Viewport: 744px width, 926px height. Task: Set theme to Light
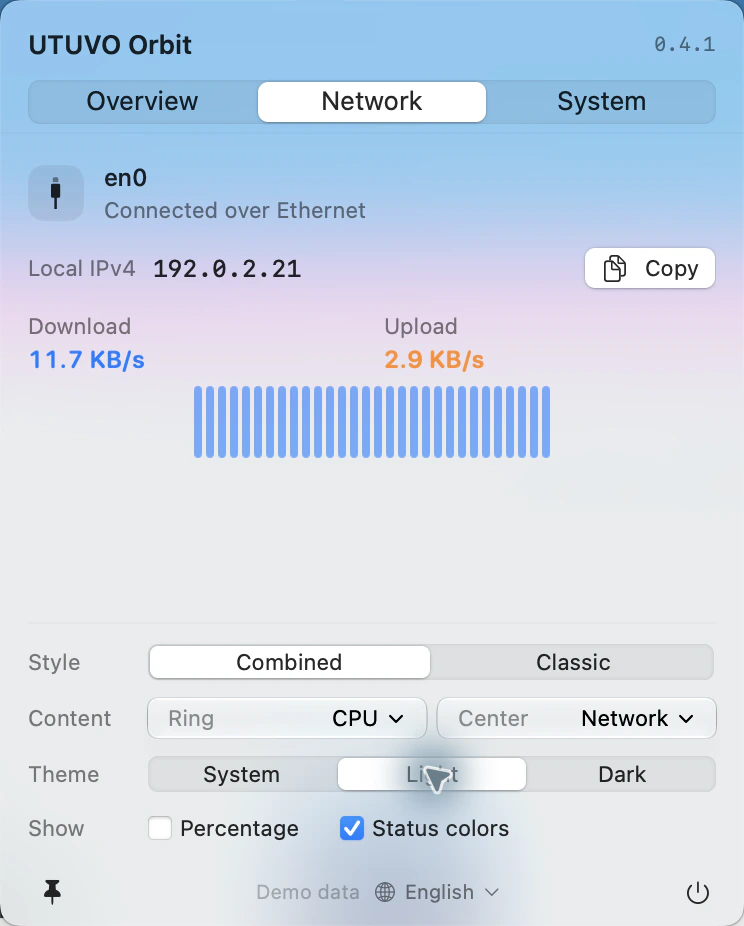pos(432,774)
